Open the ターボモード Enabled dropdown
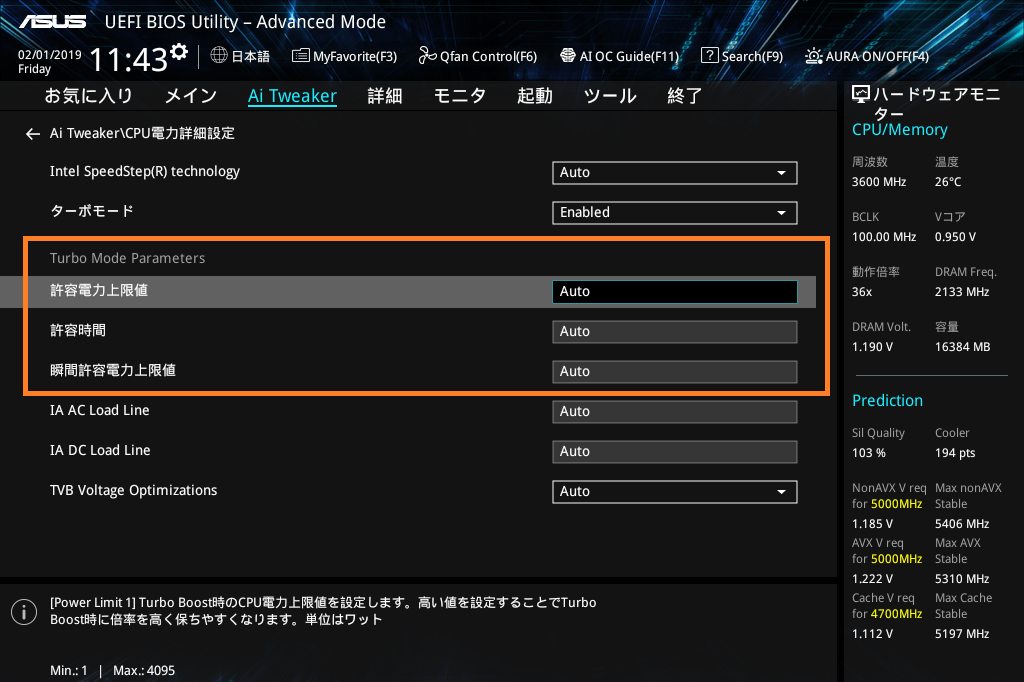The height and width of the screenshot is (682, 1024). pos(675,212)
